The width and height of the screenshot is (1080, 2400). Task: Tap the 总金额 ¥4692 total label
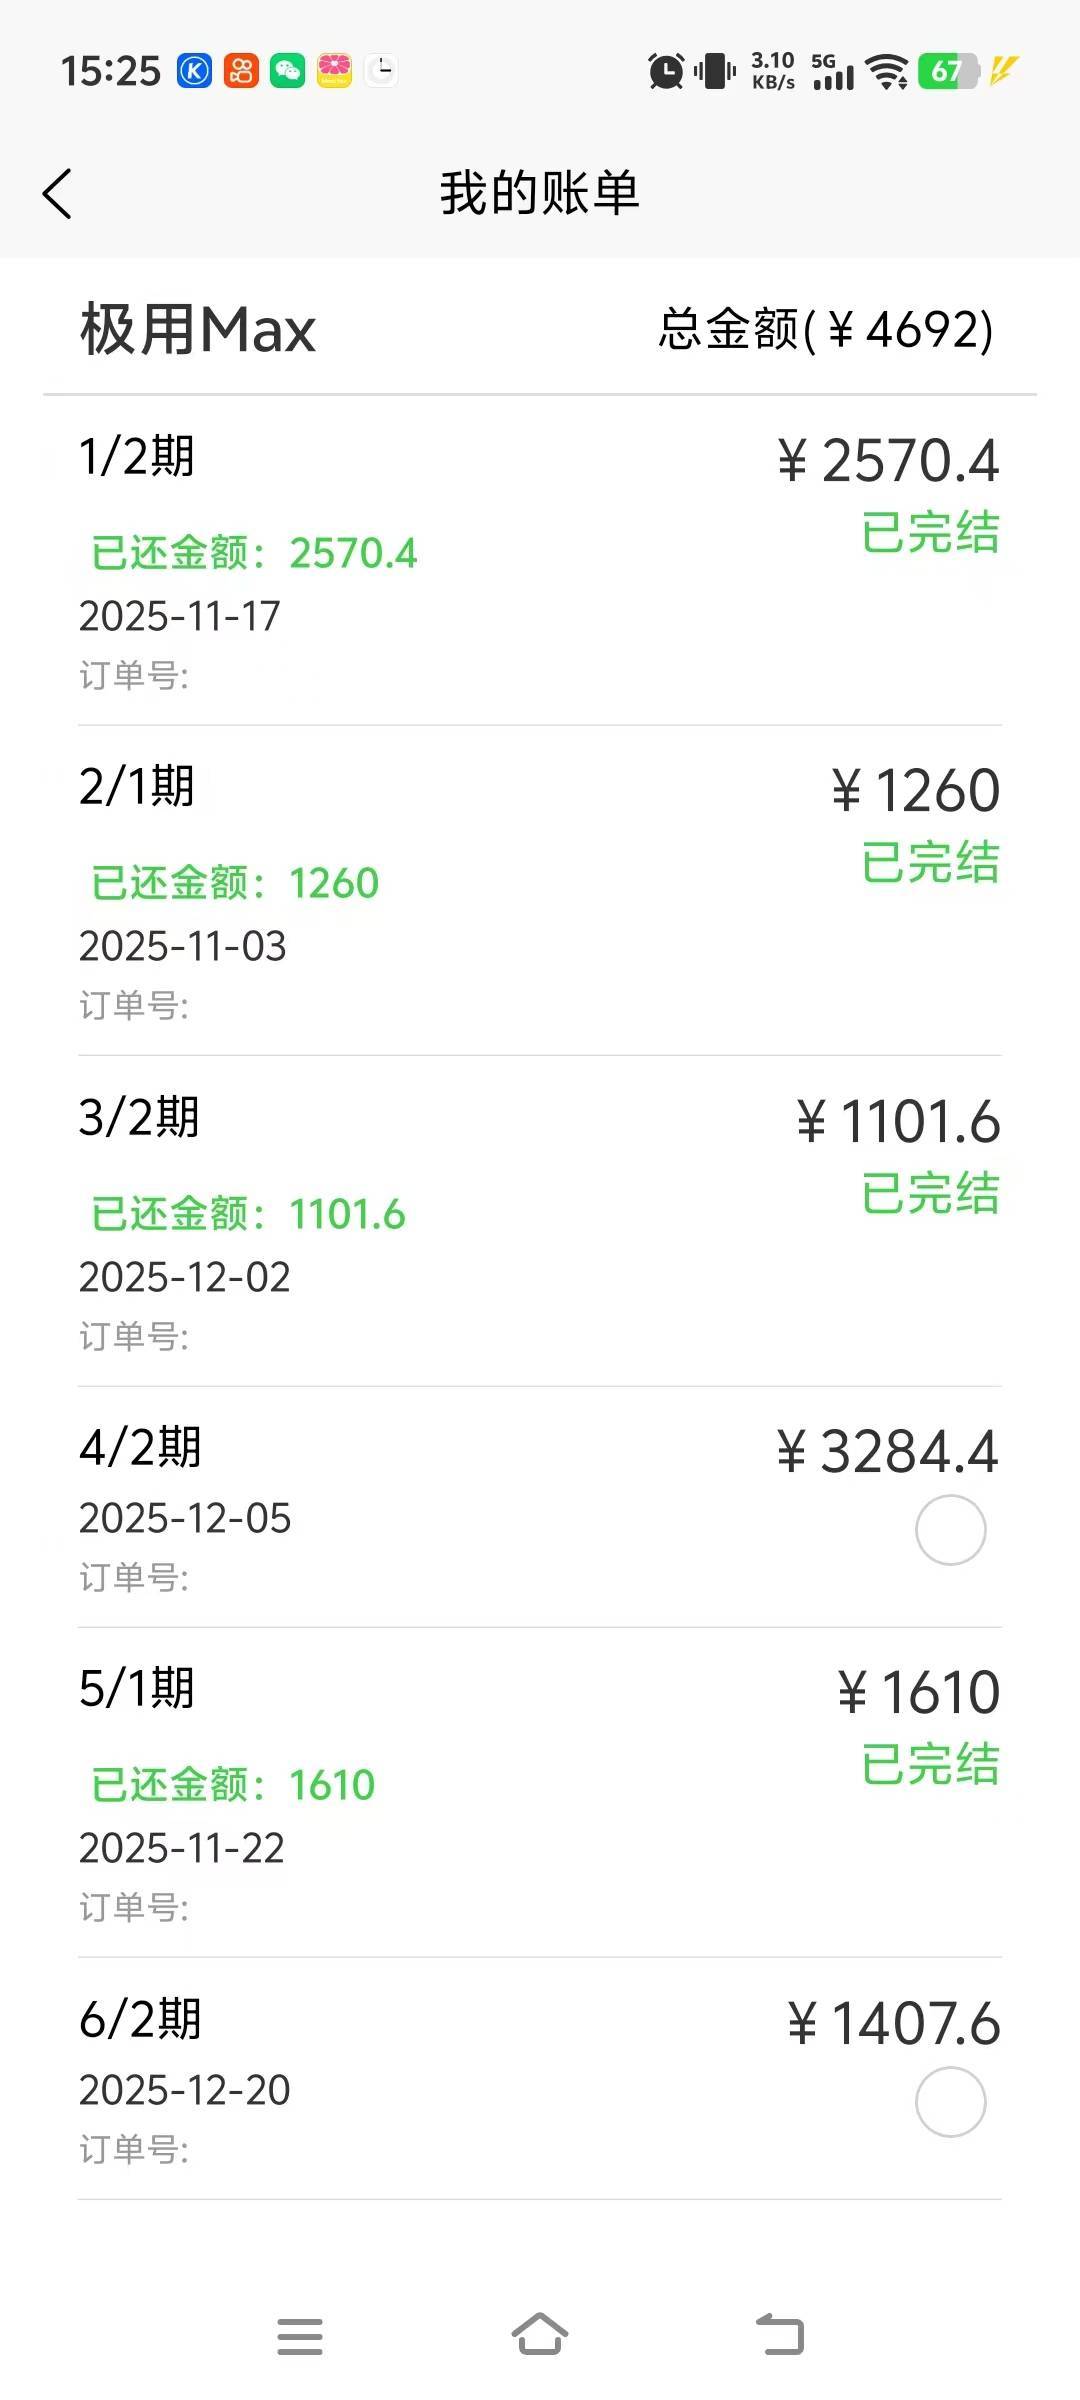(826, 330)
